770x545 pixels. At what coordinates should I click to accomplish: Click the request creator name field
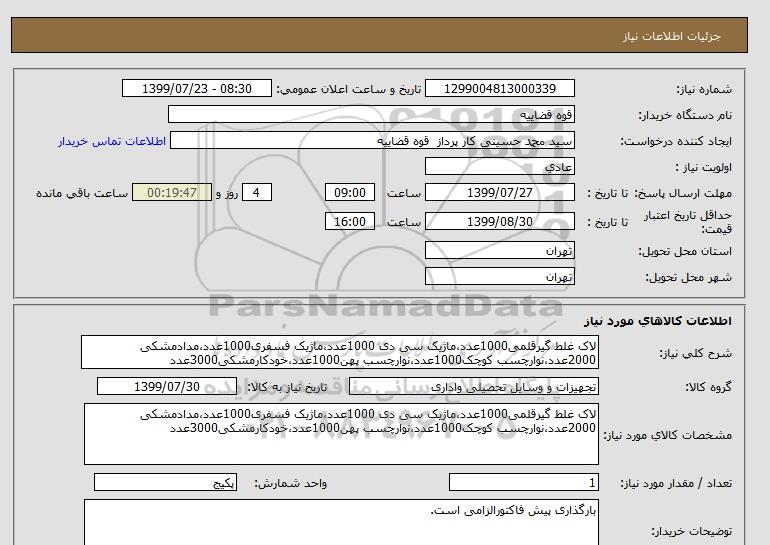pyautogui.click(x=372, y=141)
